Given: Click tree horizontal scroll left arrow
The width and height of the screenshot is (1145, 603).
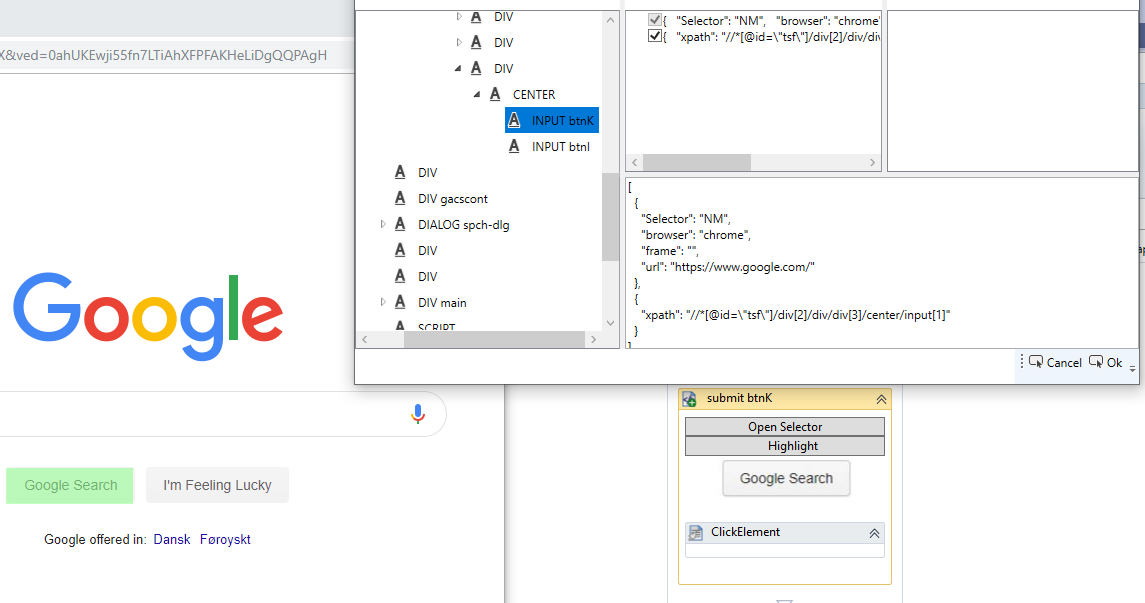Looking at the screenshot, I should point(365,339).
